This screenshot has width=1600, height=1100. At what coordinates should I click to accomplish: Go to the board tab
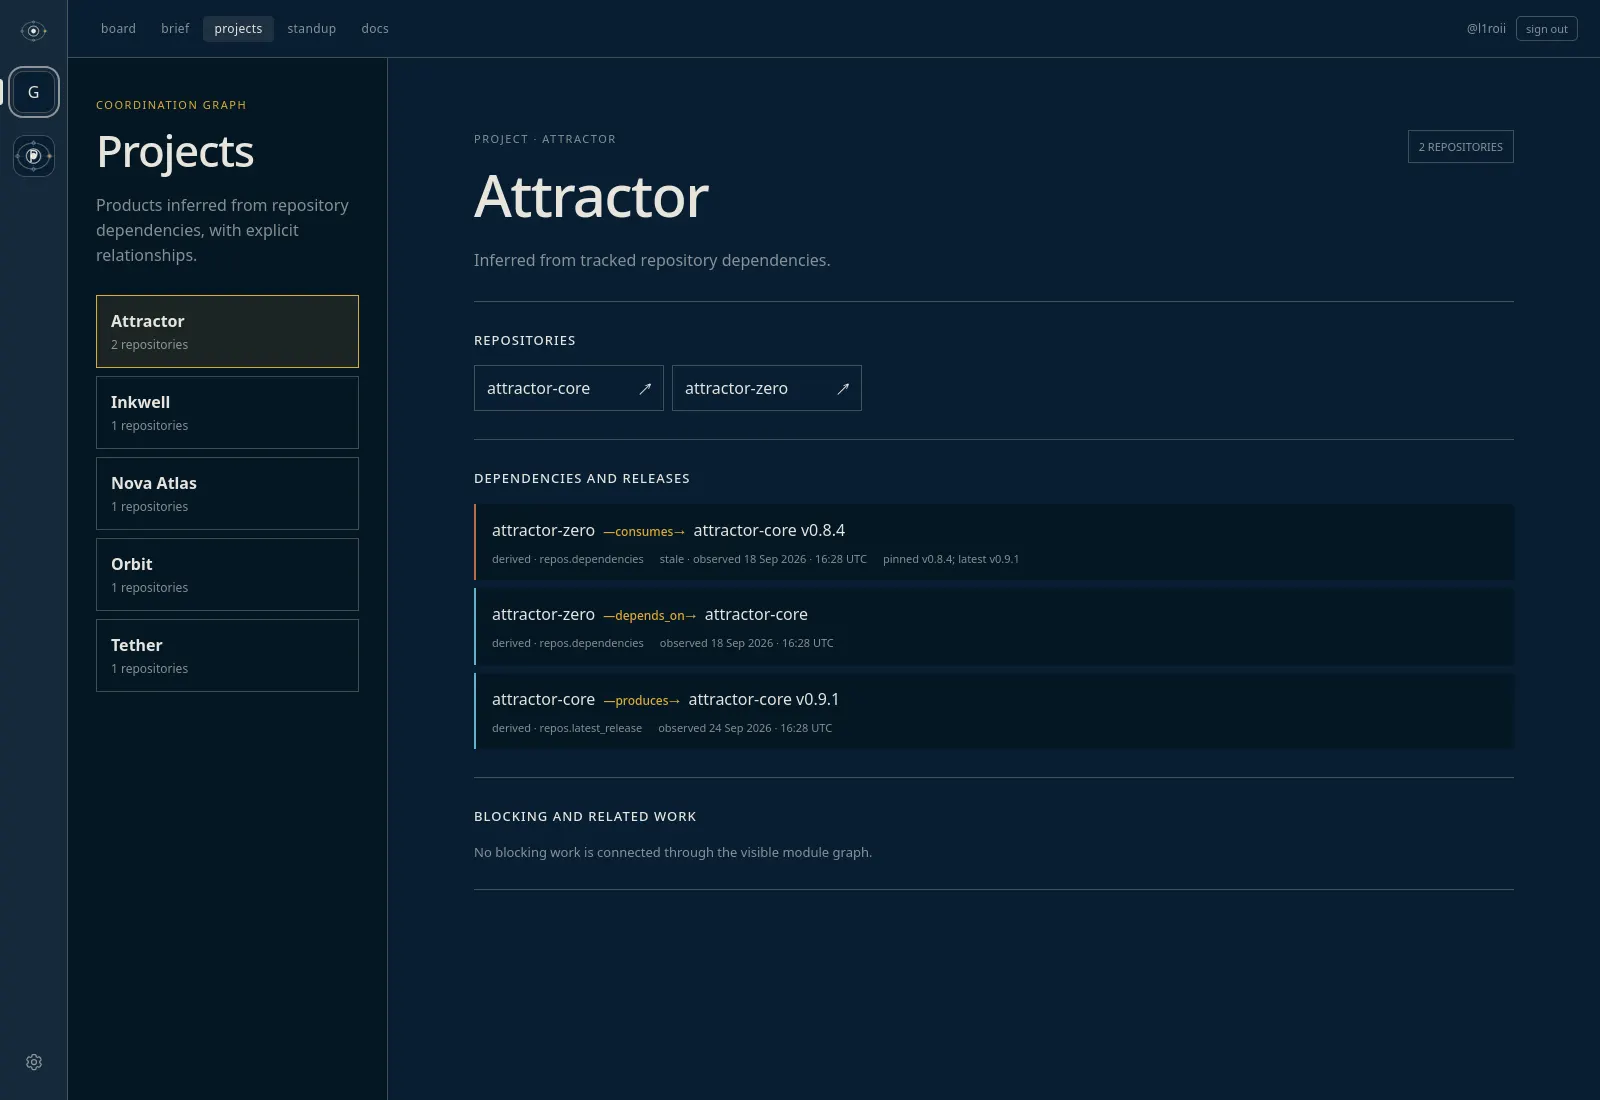click(118, 29)
